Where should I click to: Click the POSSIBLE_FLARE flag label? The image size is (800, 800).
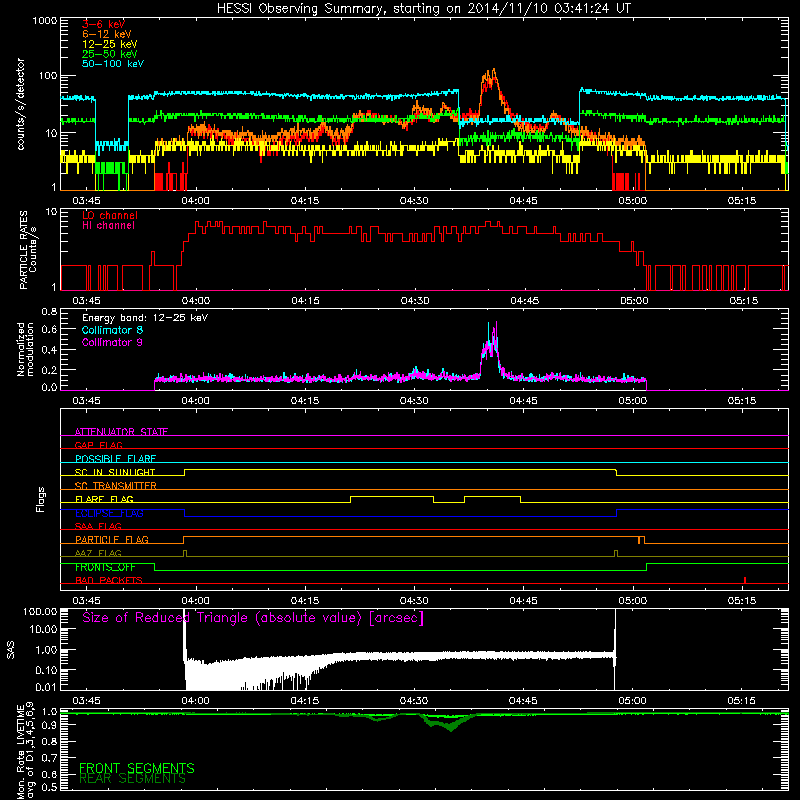click(115, 459)
